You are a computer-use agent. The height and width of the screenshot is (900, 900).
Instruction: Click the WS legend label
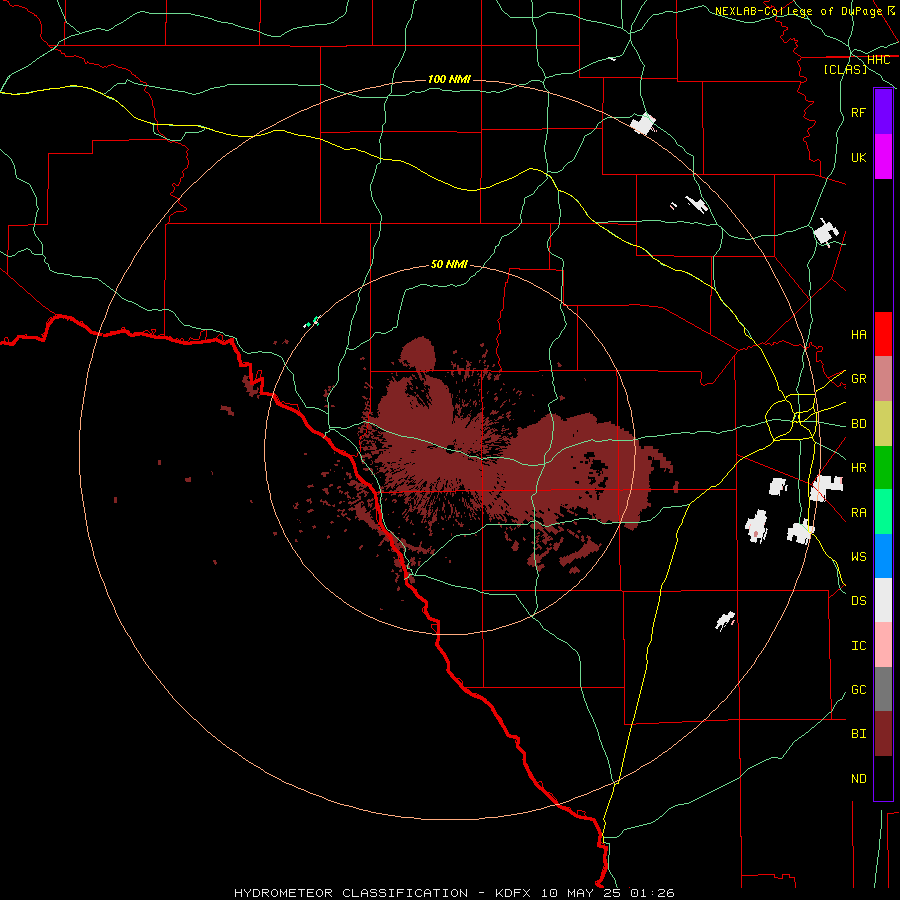[x=858, y=556]
